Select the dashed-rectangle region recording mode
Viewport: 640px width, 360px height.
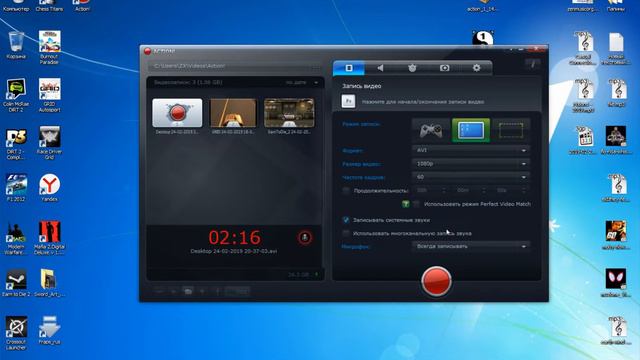point(511,131)
